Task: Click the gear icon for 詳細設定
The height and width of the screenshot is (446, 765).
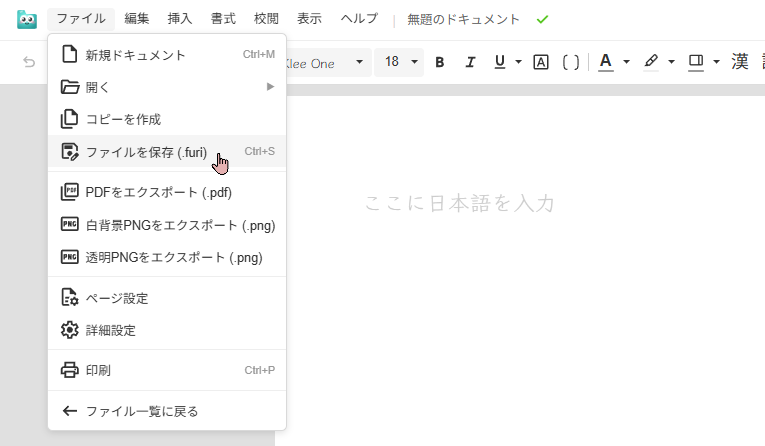Action: pyautogui.click(x=69, y=330)
